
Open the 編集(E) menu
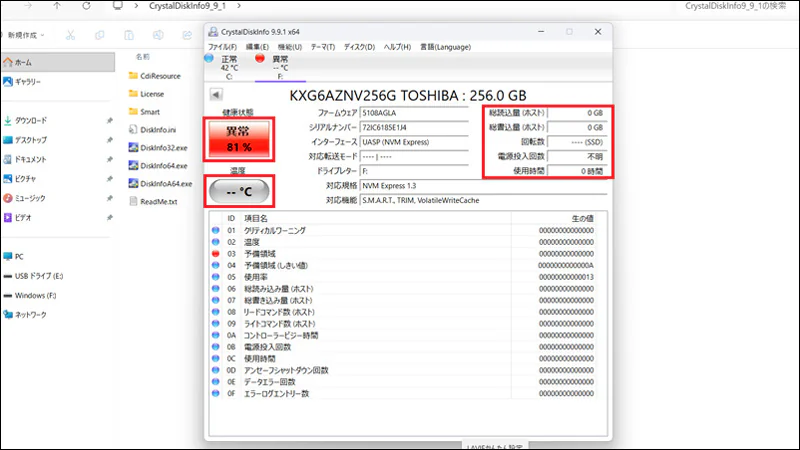257,47
